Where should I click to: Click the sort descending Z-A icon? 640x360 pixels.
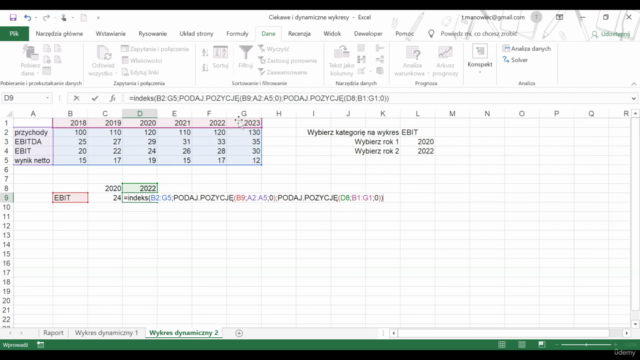pyautogui.click(x=205, y=67)
